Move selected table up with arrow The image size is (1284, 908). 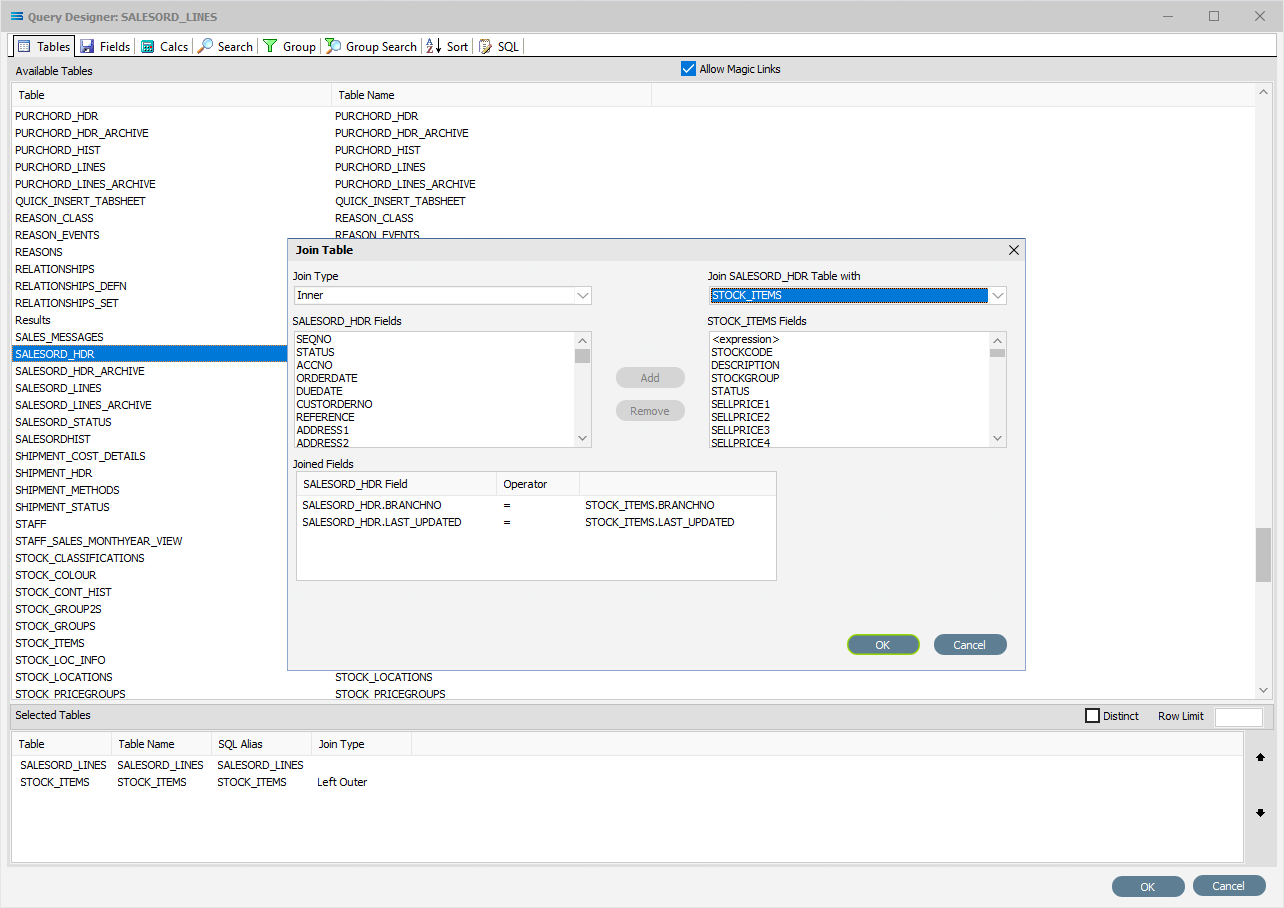[x=1260, y=758]
